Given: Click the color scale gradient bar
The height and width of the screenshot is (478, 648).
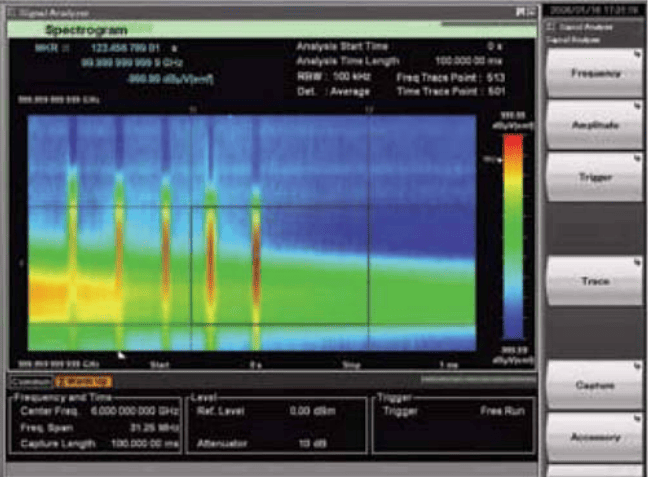Looking at the screenshot, I should coord(511,235).
